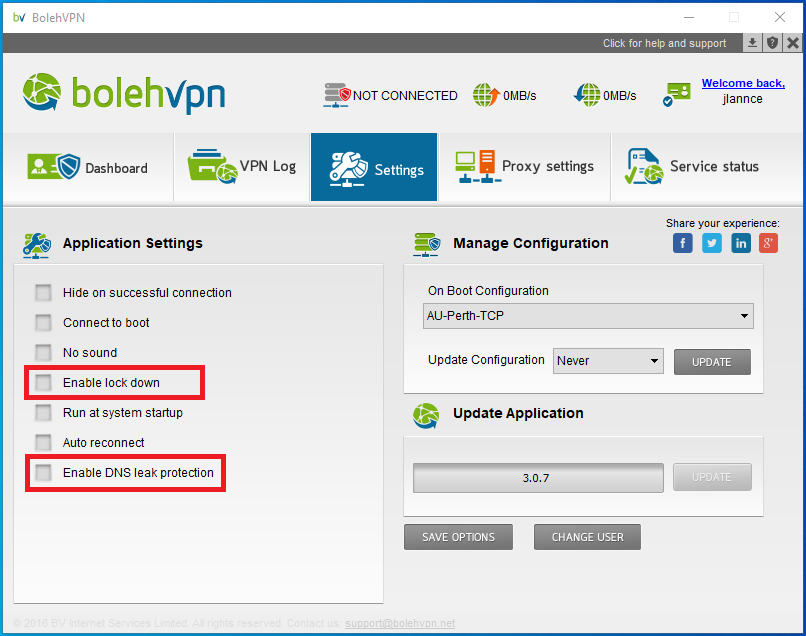
Task: Share on LinkedIn
Action: (741, 243)
